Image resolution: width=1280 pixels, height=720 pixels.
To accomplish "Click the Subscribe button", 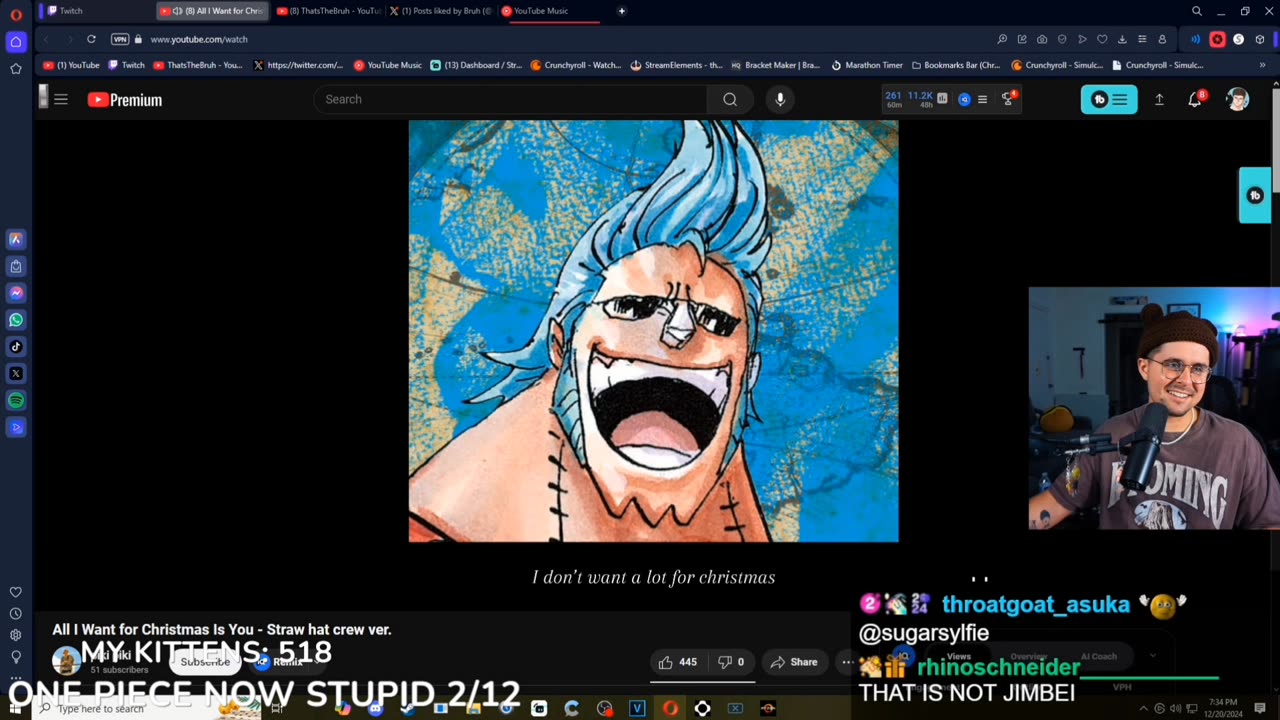I will point(205,662).
